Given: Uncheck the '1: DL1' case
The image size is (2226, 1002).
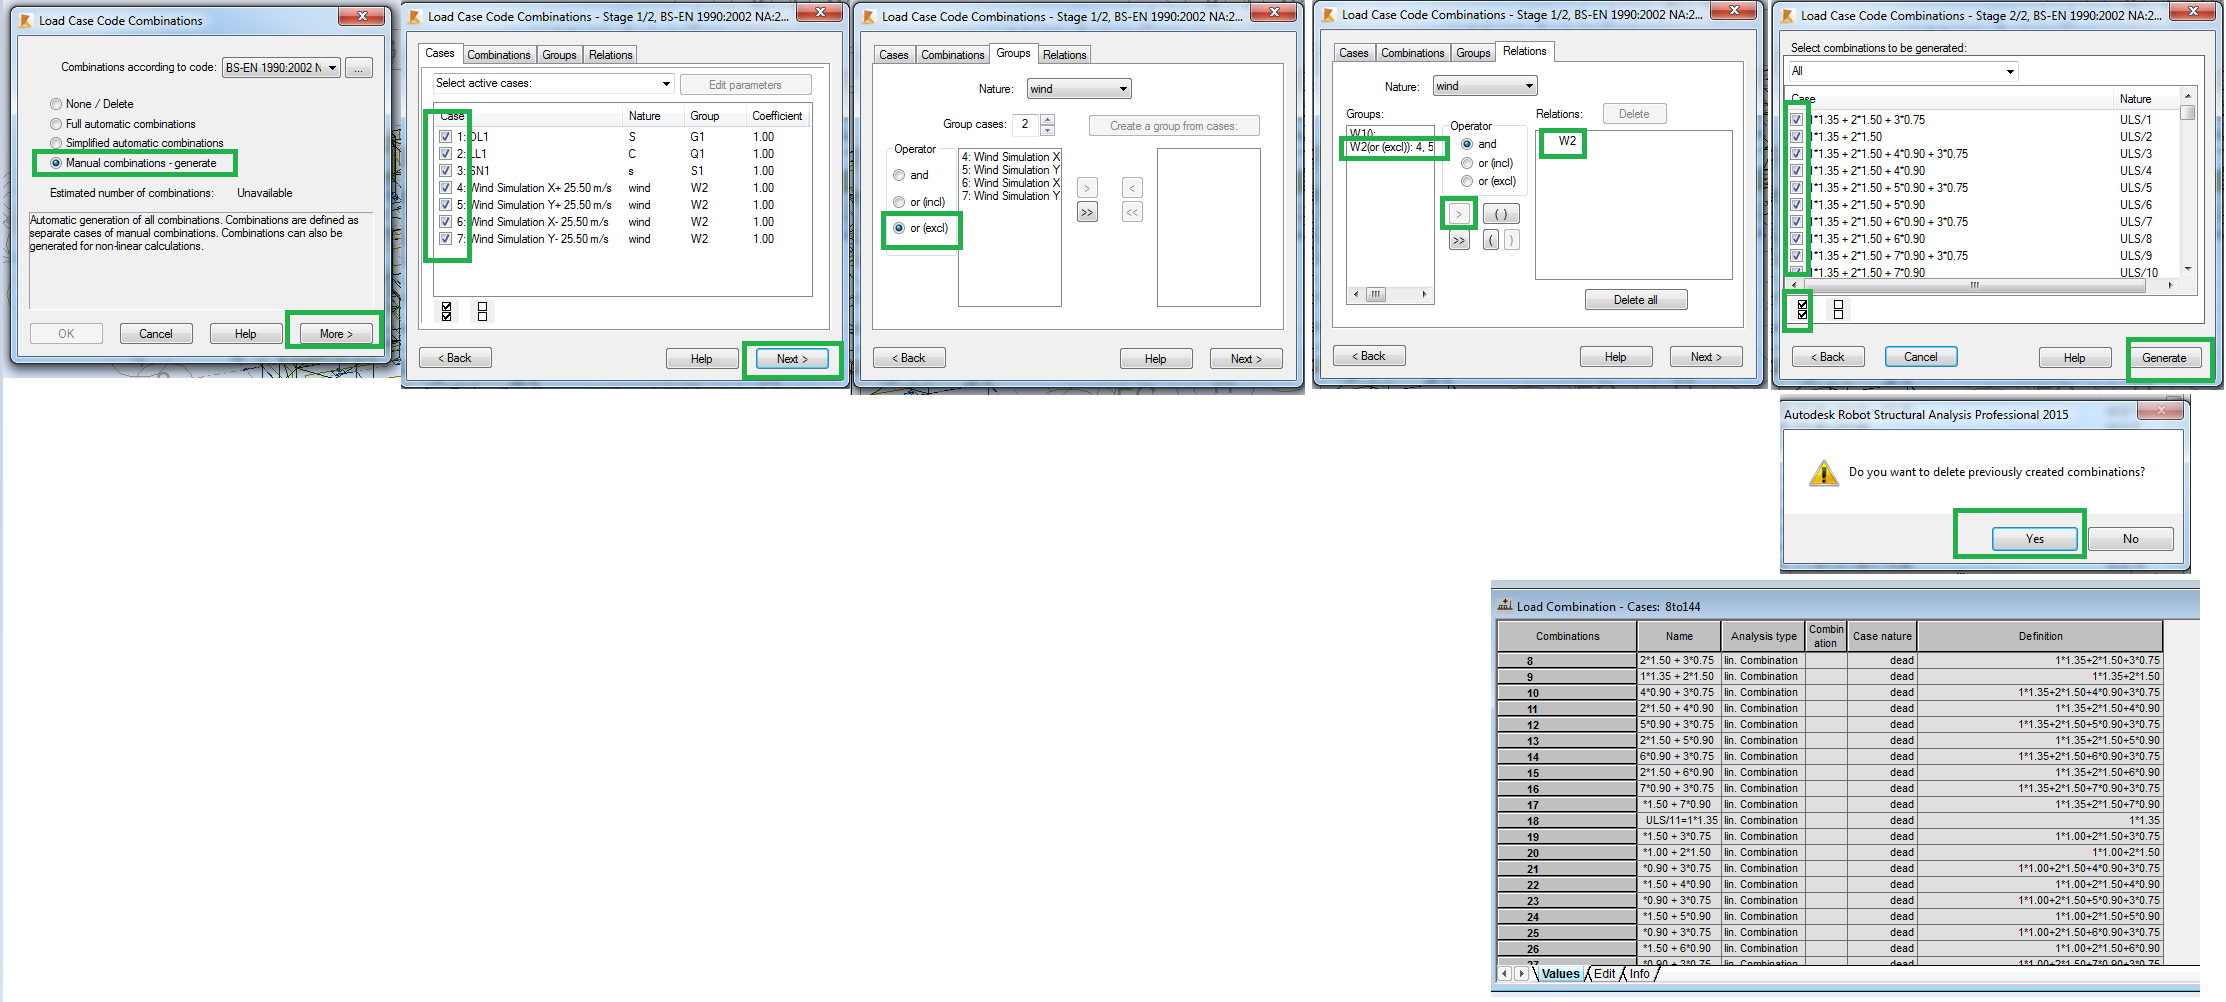Looking at the screenshot, I should coord(445,136).
